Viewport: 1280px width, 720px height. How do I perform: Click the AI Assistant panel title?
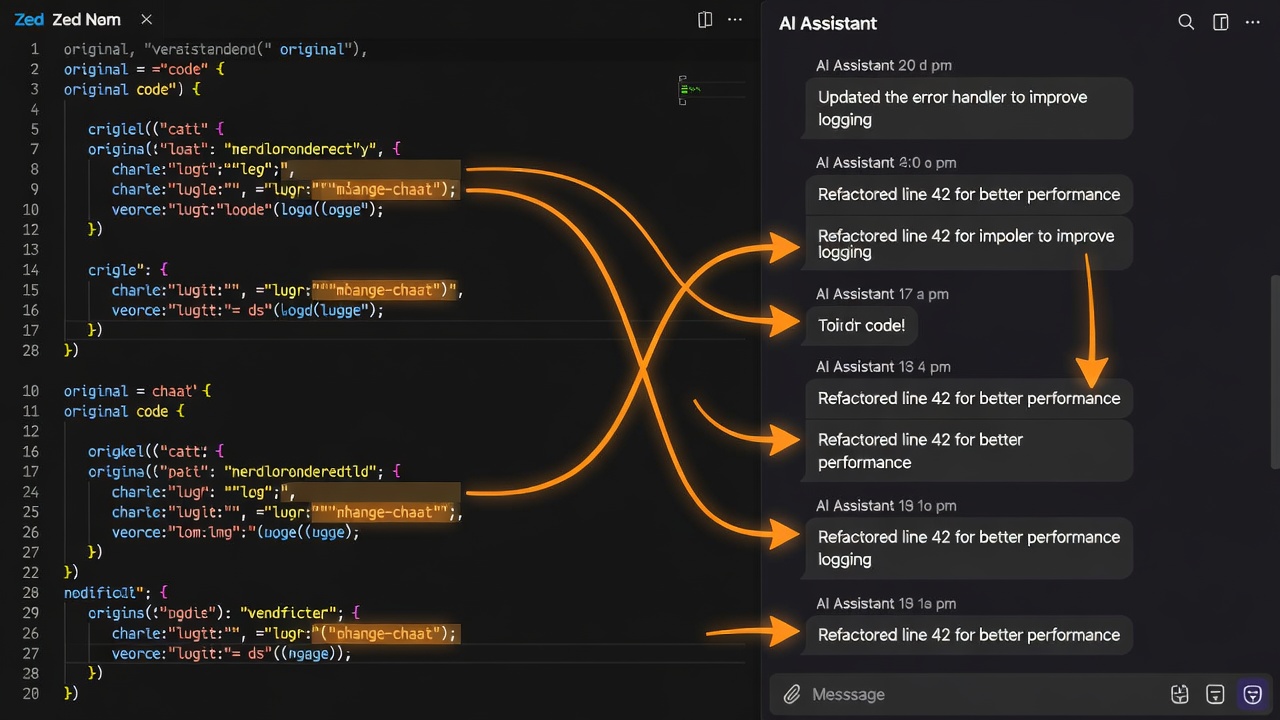point(827,23)
